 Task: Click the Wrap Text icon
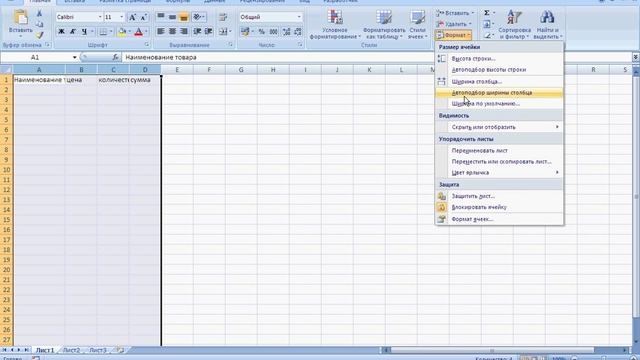pyautogui.click(x=223, y=17)
